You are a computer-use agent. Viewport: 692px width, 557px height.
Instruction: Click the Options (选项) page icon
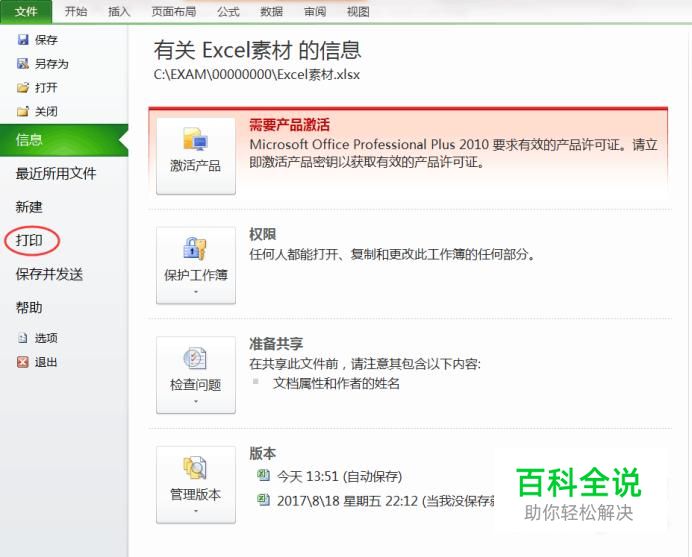[23, 338]
